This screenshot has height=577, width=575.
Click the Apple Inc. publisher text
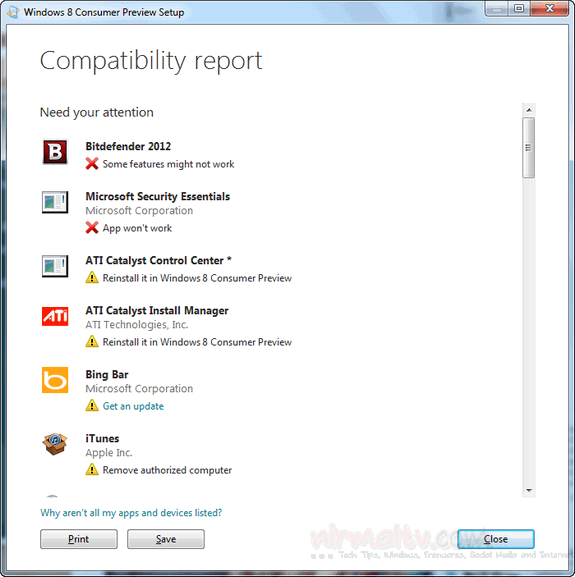pyautogui.click(x=109, y=453)
